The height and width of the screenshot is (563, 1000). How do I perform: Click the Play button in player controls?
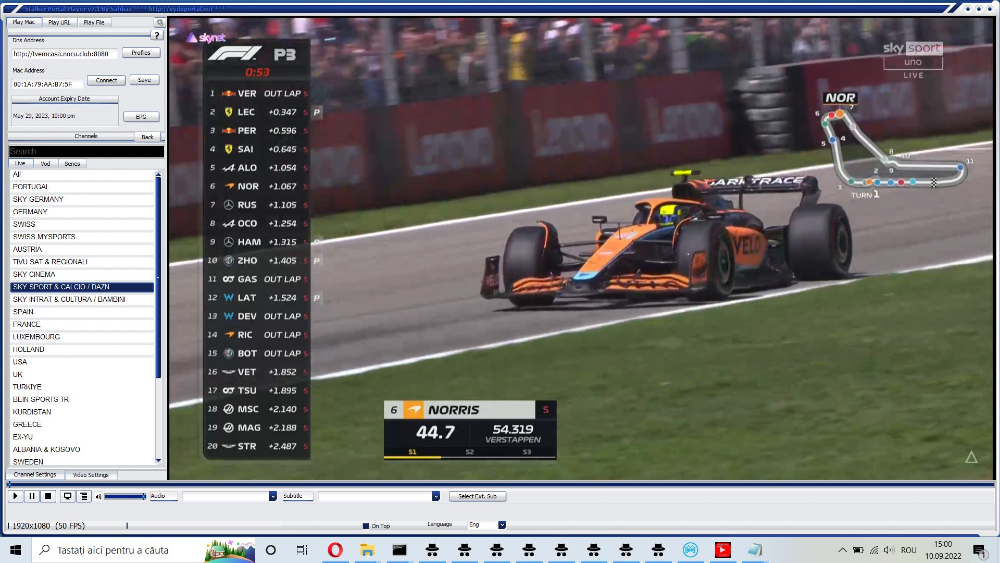pos(15,496)
